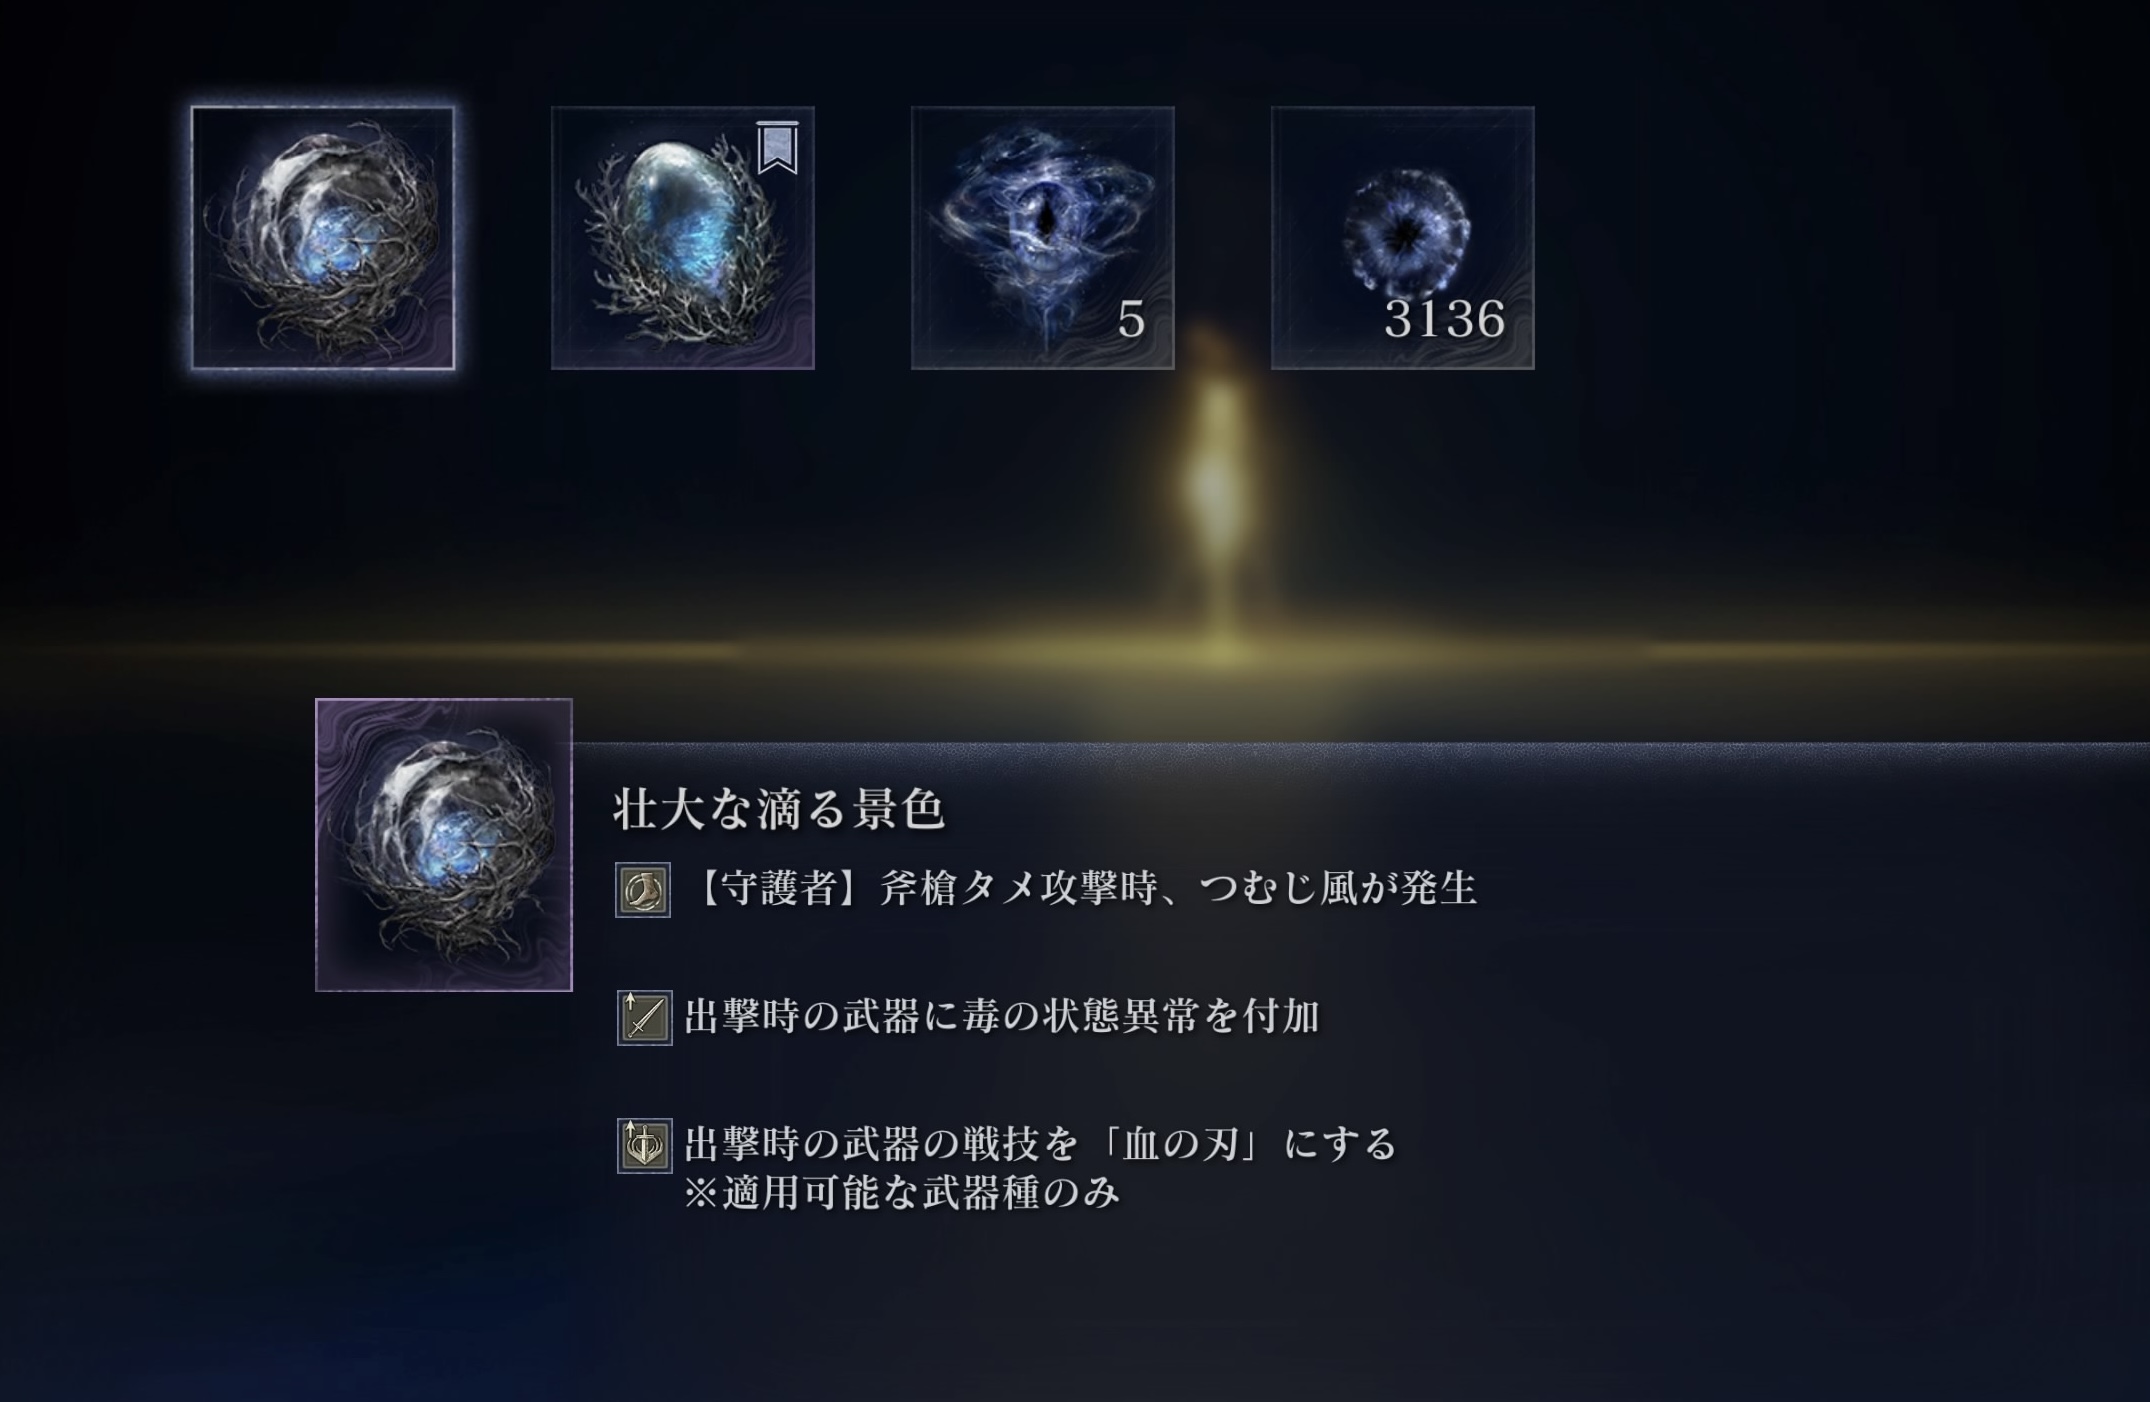Click the 3136 currency amount
2150x1402 pixels.
pyautogui.click(x=1445, y=320)
